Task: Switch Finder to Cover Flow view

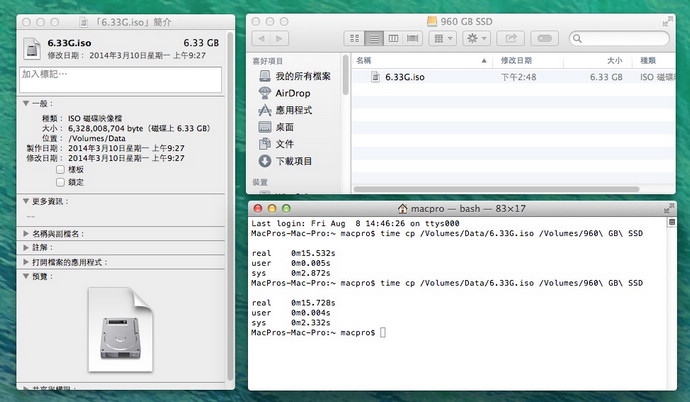Action: point(412,39)
